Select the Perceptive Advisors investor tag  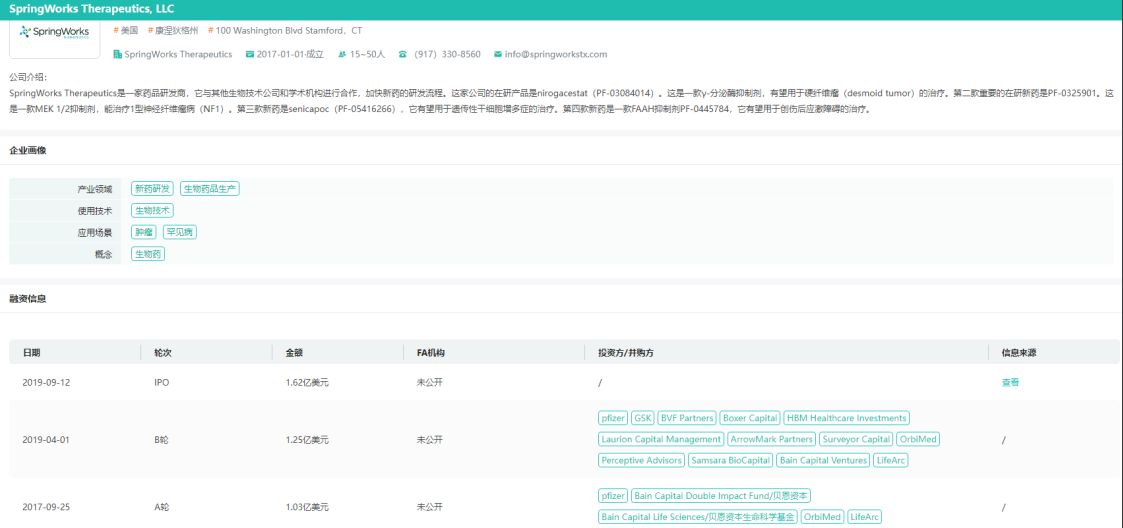[640, 460]
